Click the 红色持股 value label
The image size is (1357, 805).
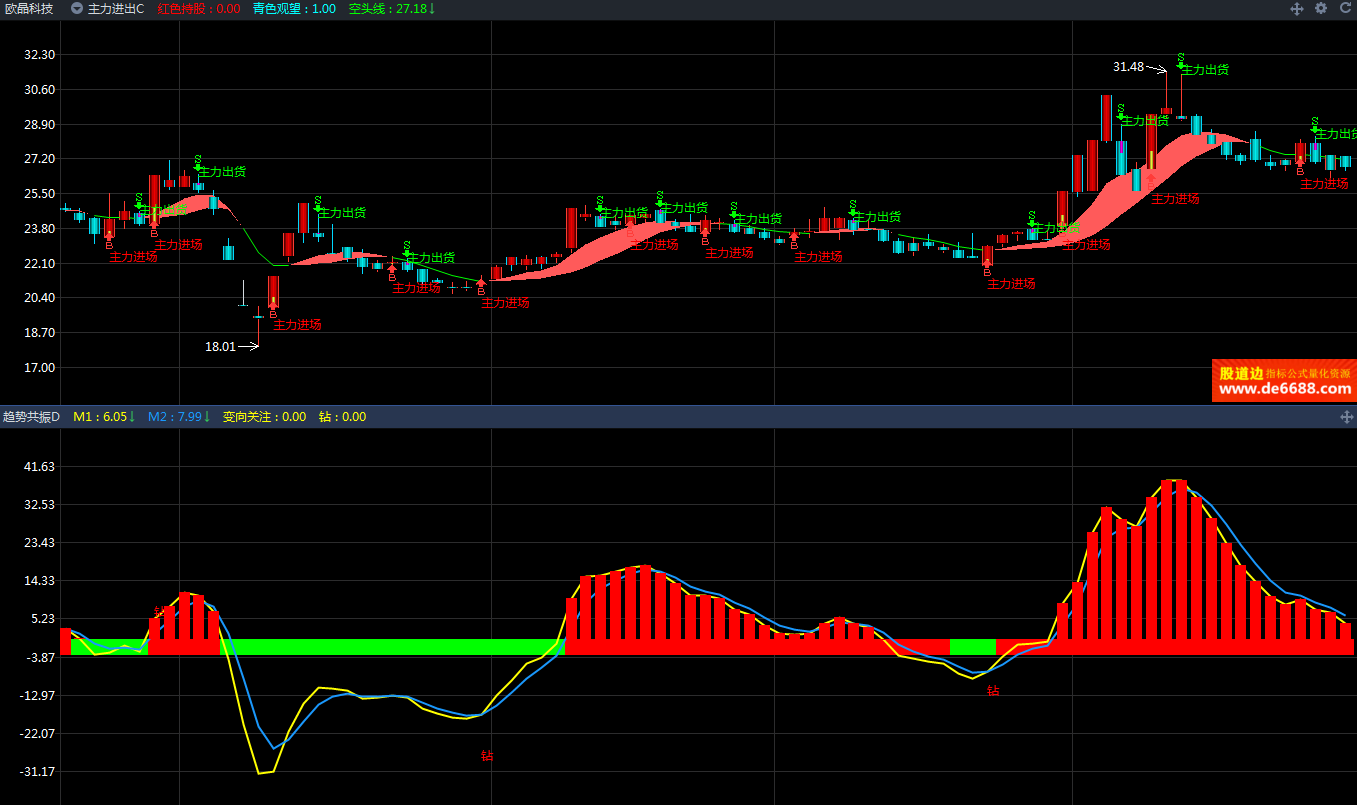point(199,8)
